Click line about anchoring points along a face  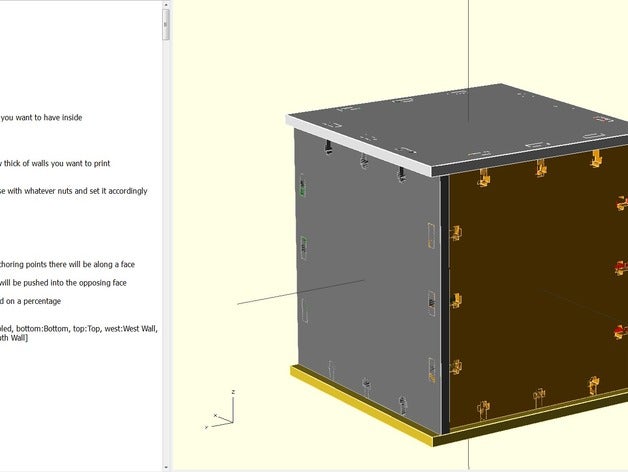pos(68,264)
